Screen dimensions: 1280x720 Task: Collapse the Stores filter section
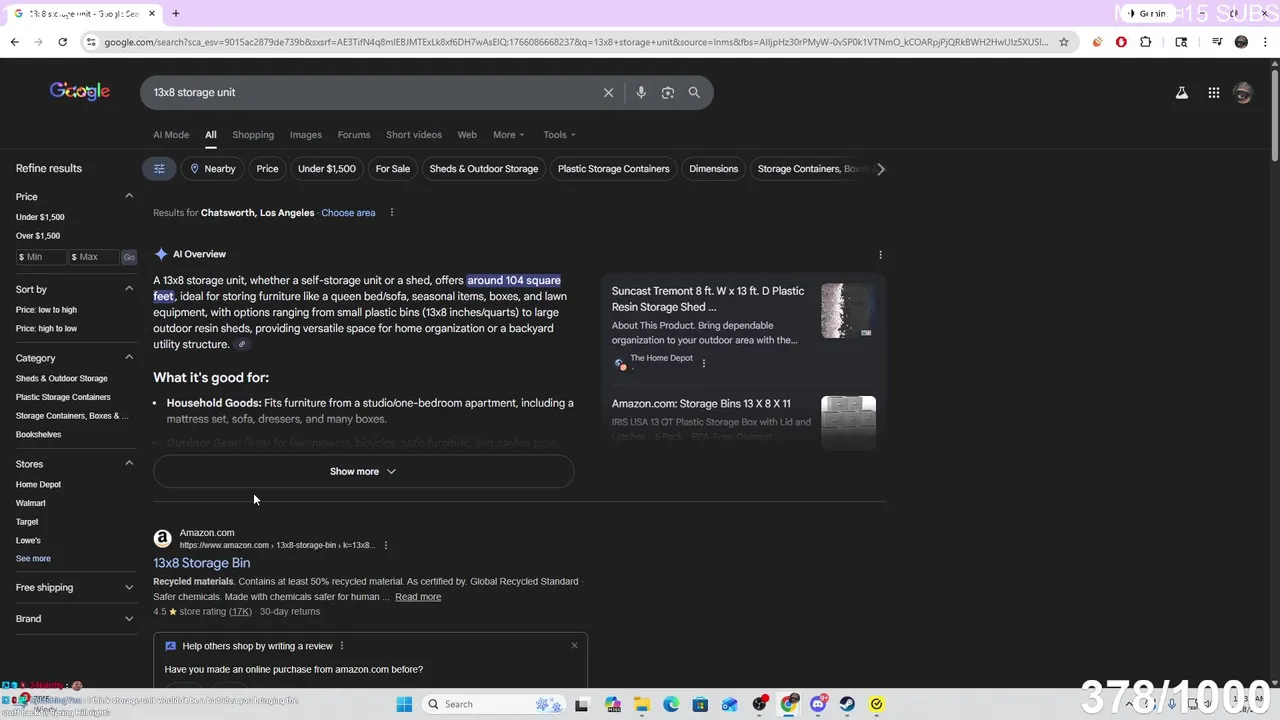pyautogui.click(x=129, y=464)
